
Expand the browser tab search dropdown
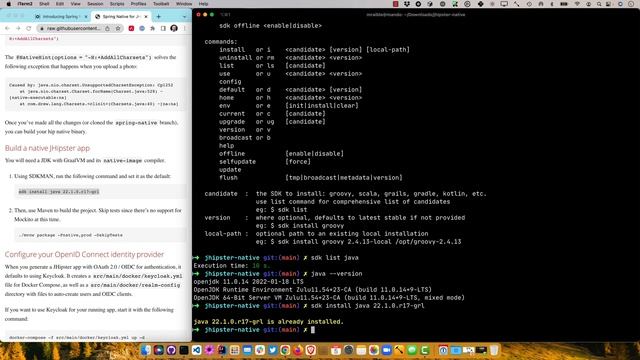coord(184,17)
